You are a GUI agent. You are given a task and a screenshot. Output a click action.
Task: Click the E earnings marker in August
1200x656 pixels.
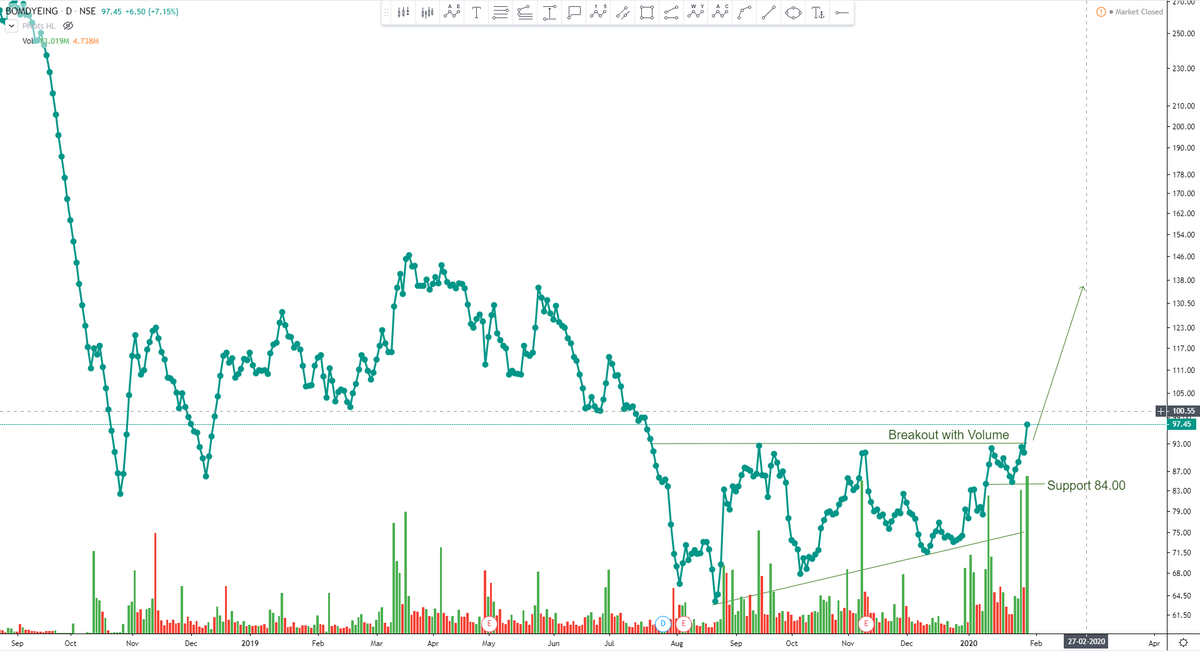point(684,623)
